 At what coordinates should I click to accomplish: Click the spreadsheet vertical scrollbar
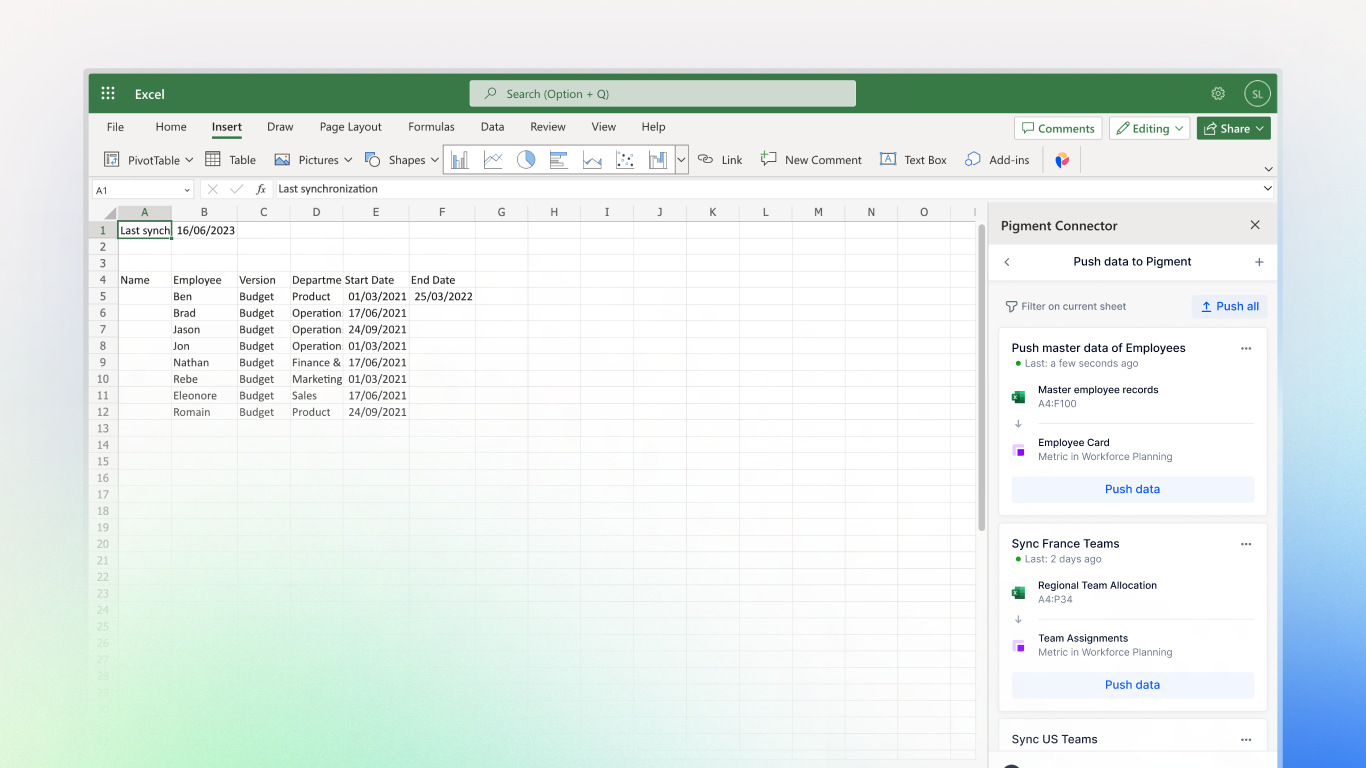981,377
